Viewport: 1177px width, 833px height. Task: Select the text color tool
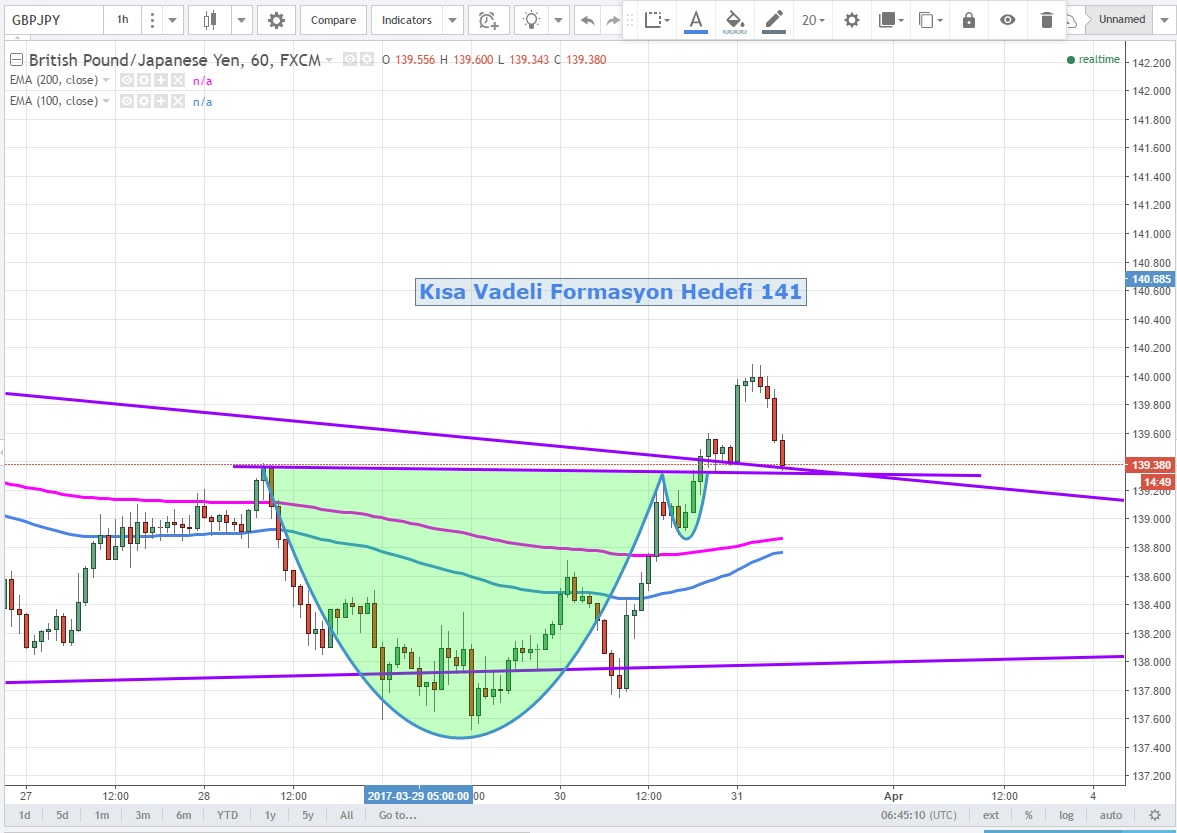[696, 20]
